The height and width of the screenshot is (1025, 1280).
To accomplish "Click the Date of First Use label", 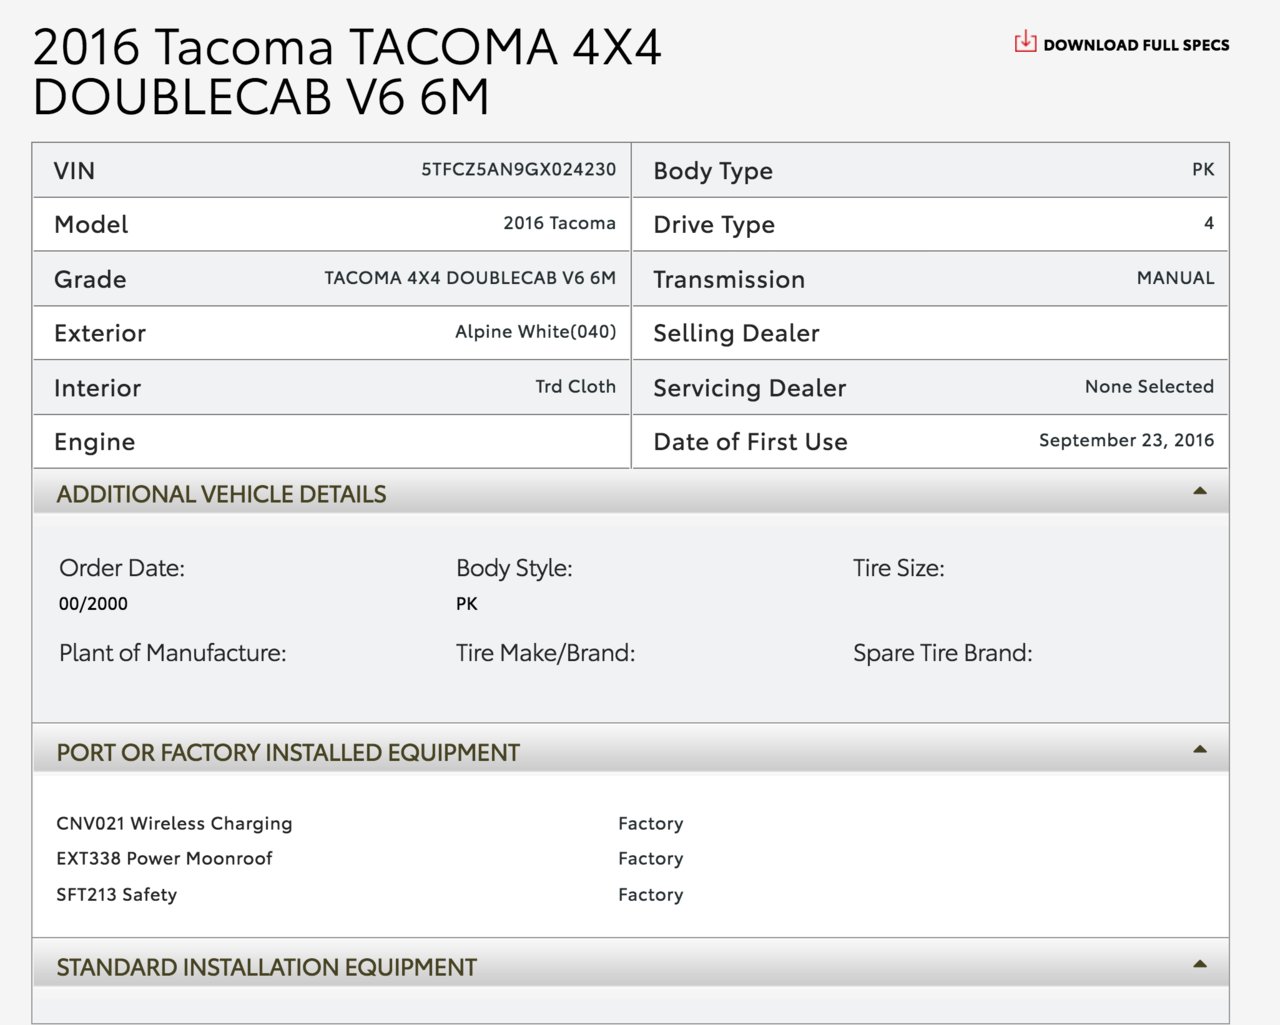I will point(750,442).
